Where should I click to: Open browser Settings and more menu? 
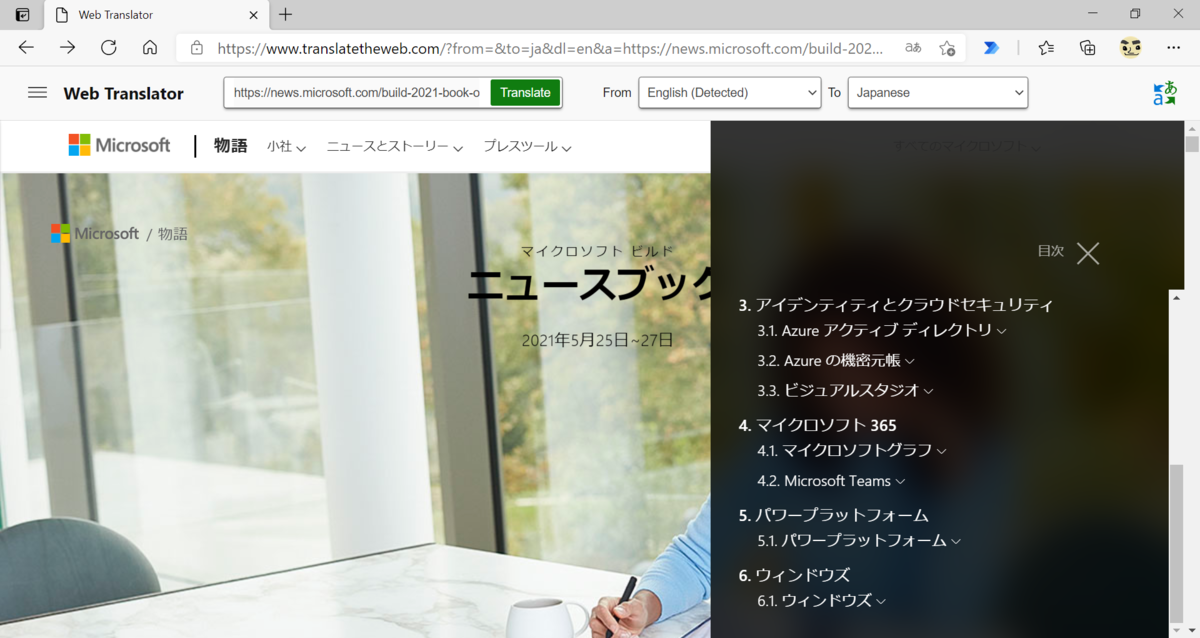click(x=1173, y=48)
